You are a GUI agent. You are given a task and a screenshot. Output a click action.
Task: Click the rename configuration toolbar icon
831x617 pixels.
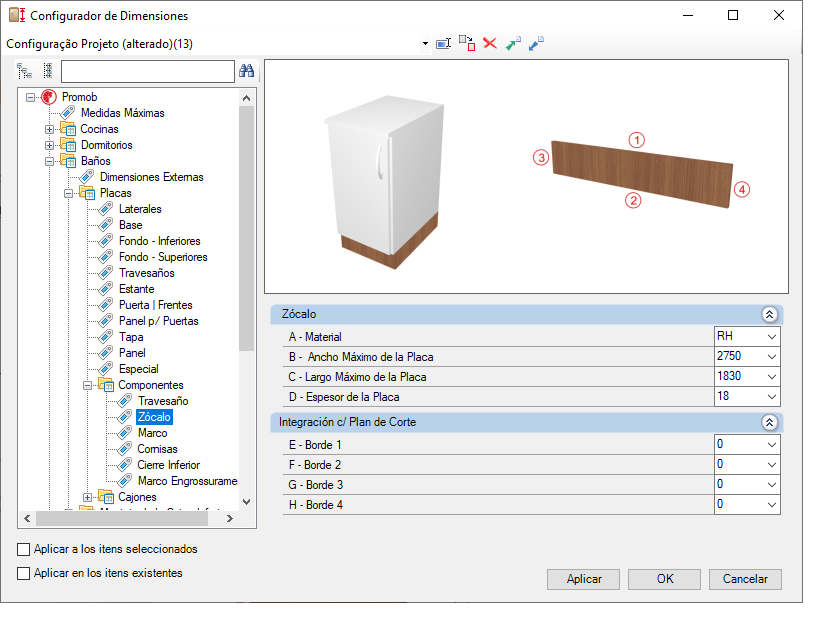[444, 43]
